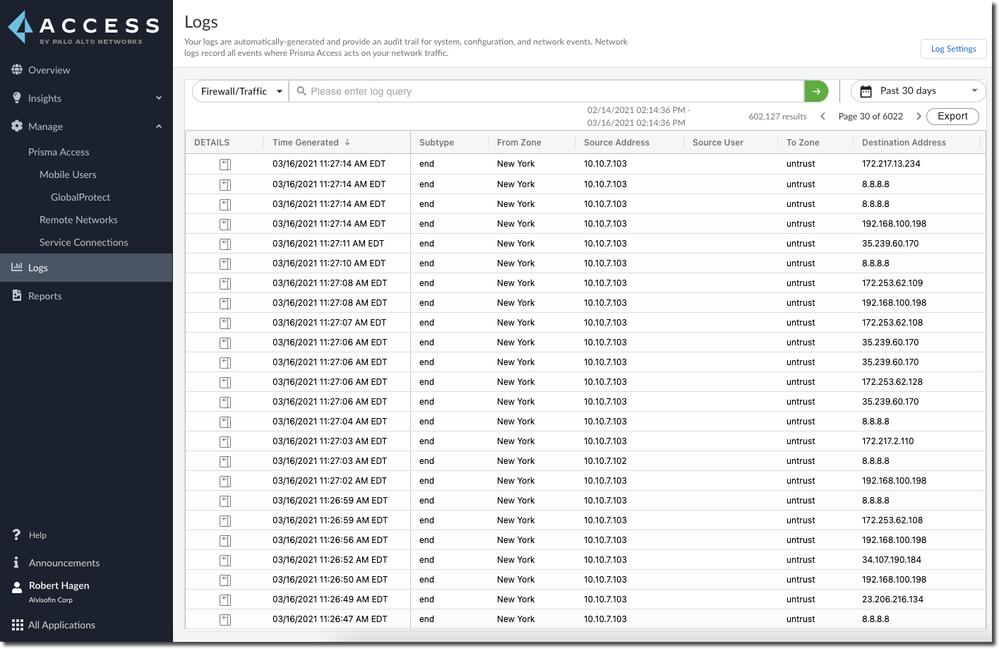Screen dimensions: 999x649
Task: Click timestamp 03/16/2021 11:27:11 AM EDT
Action: click(x=328, y=243)
